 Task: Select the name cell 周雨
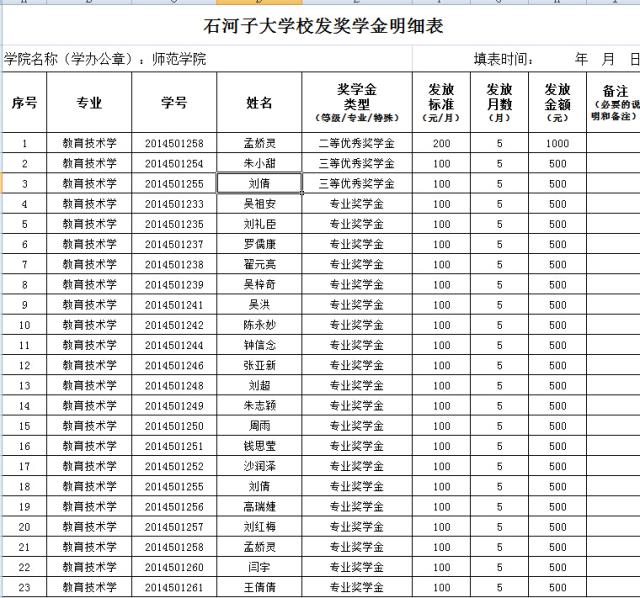click(259, 426)
